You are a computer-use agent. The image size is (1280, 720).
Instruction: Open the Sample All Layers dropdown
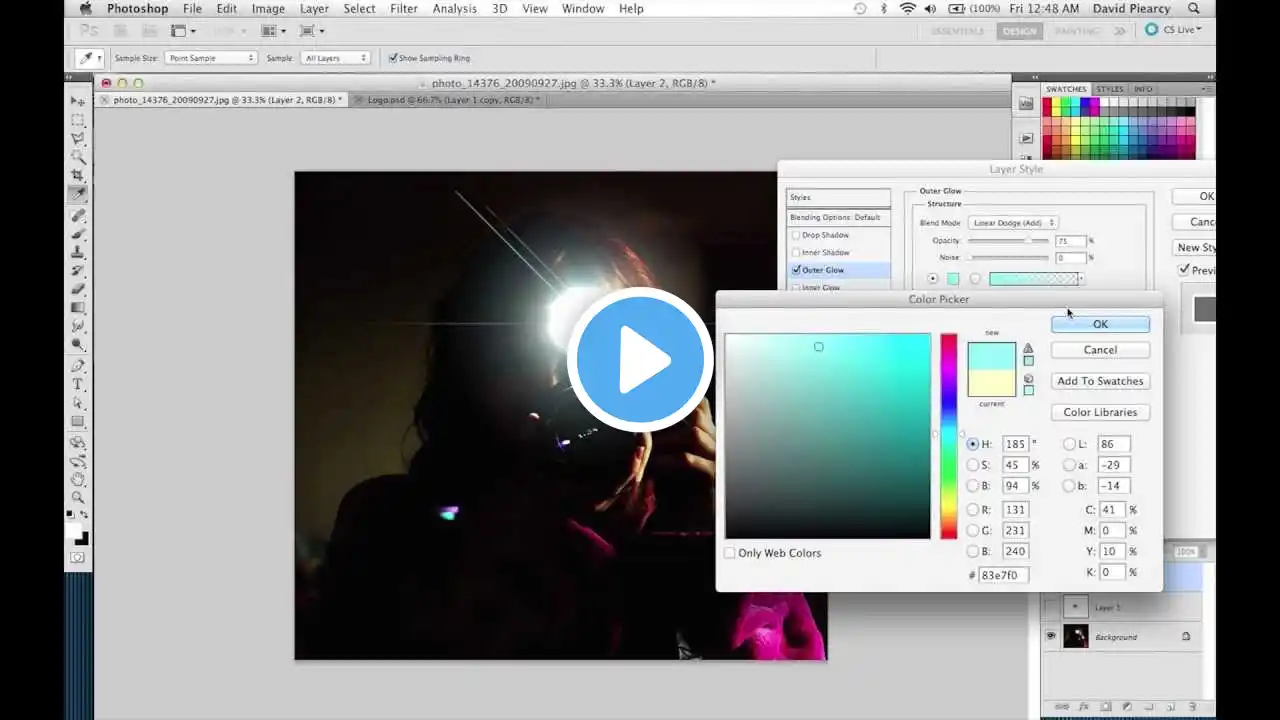pyautogui.click(x=335, y=58)
